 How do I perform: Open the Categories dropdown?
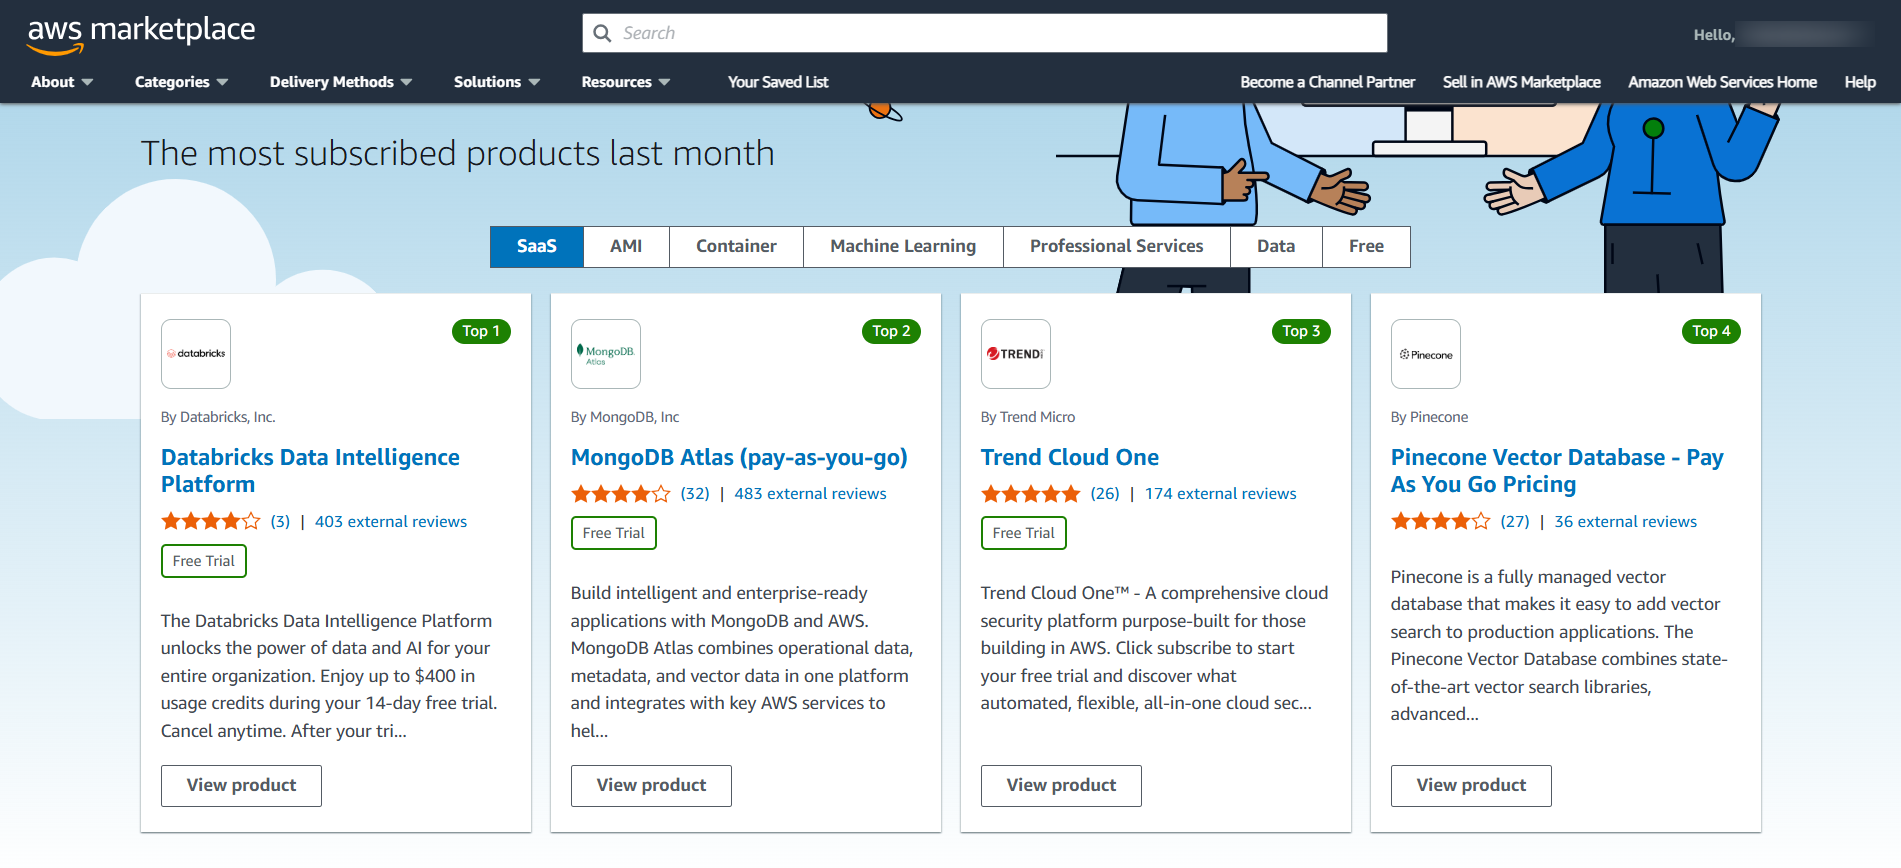[181, 82]
